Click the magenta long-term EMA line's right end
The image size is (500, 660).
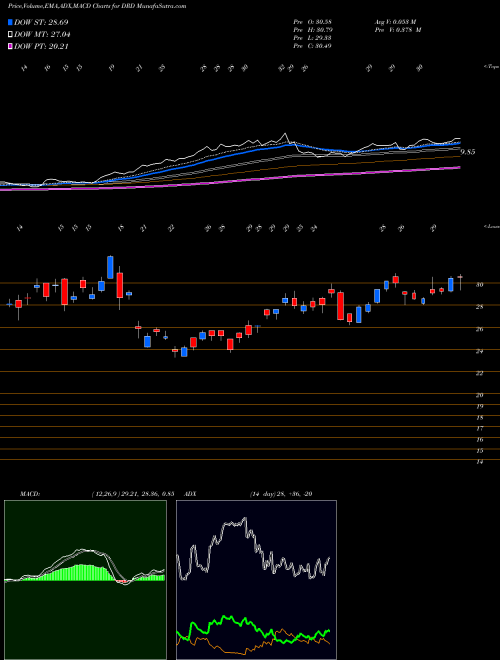pos(458,168)
